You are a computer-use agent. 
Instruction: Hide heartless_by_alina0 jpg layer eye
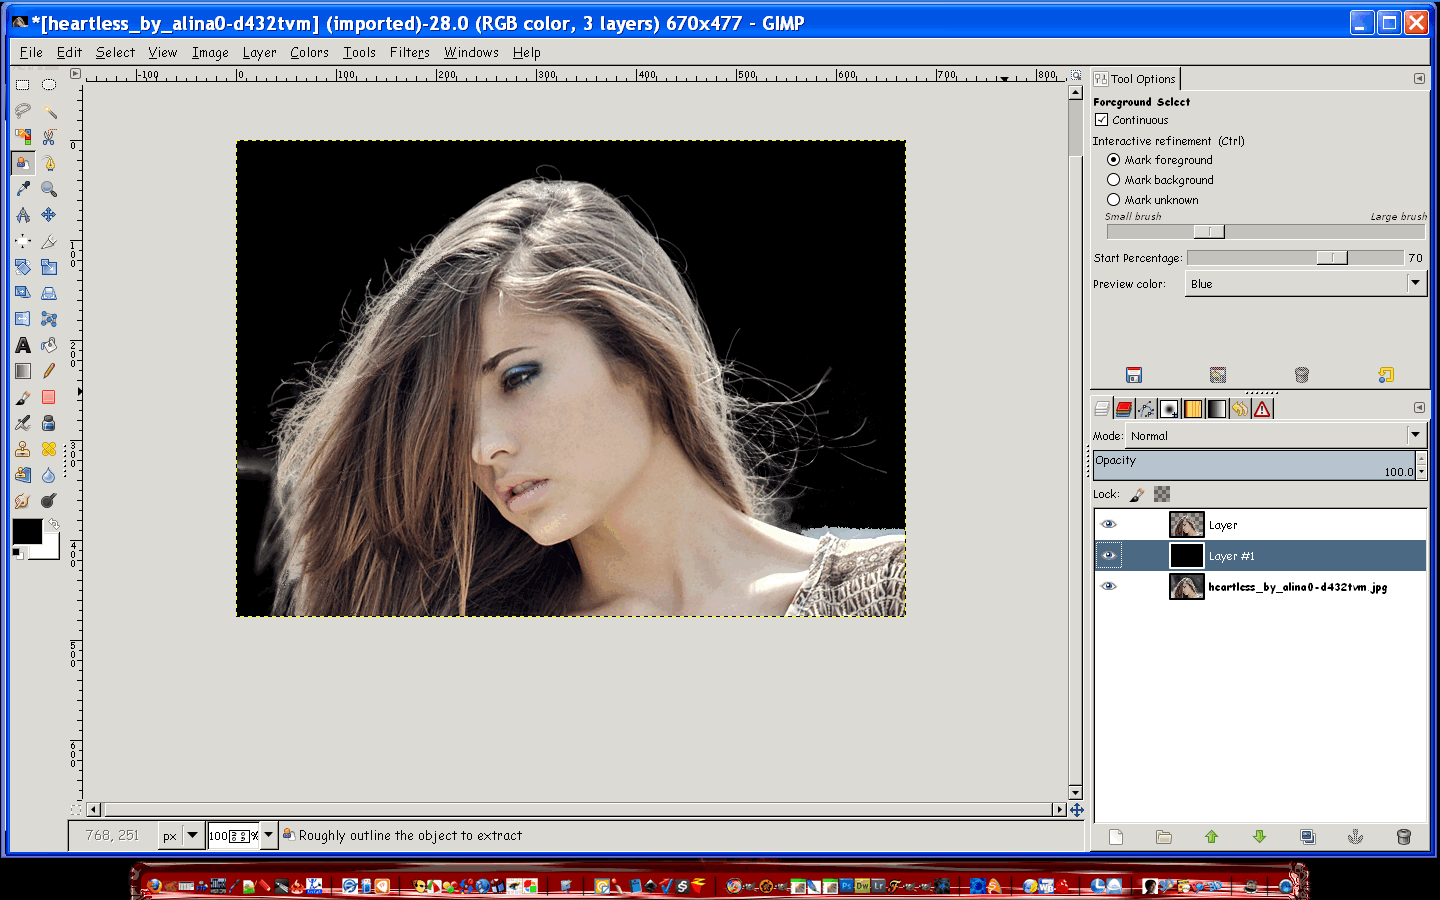coord(1108,586)
